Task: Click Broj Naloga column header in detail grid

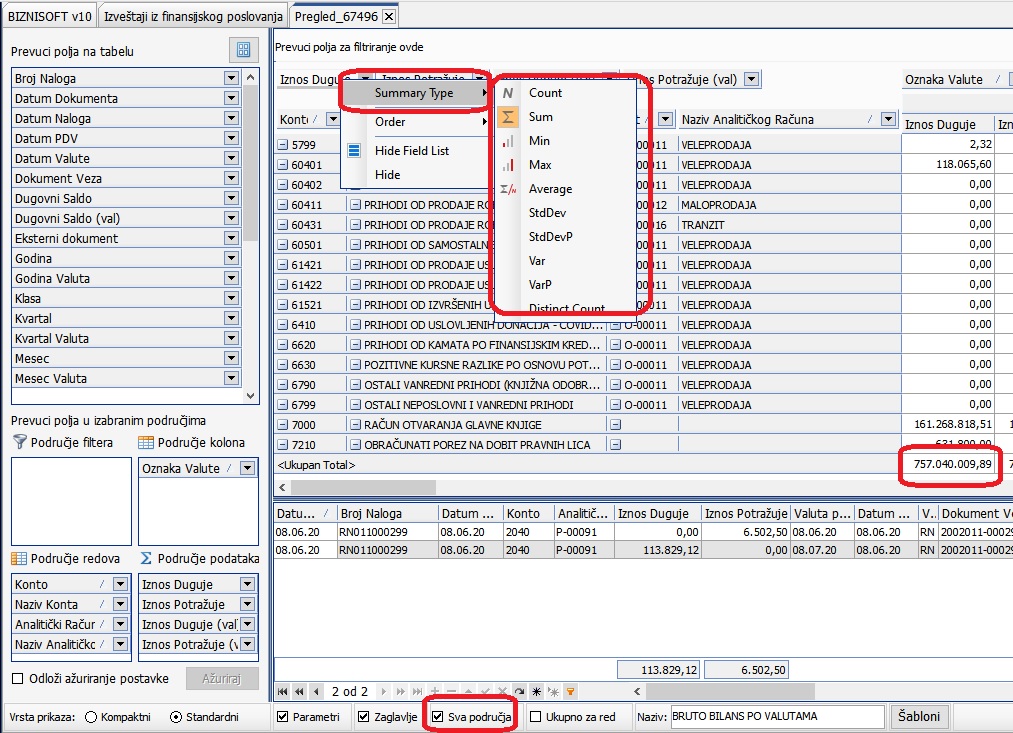Action: pyautogui.click(x=387, y=513)
